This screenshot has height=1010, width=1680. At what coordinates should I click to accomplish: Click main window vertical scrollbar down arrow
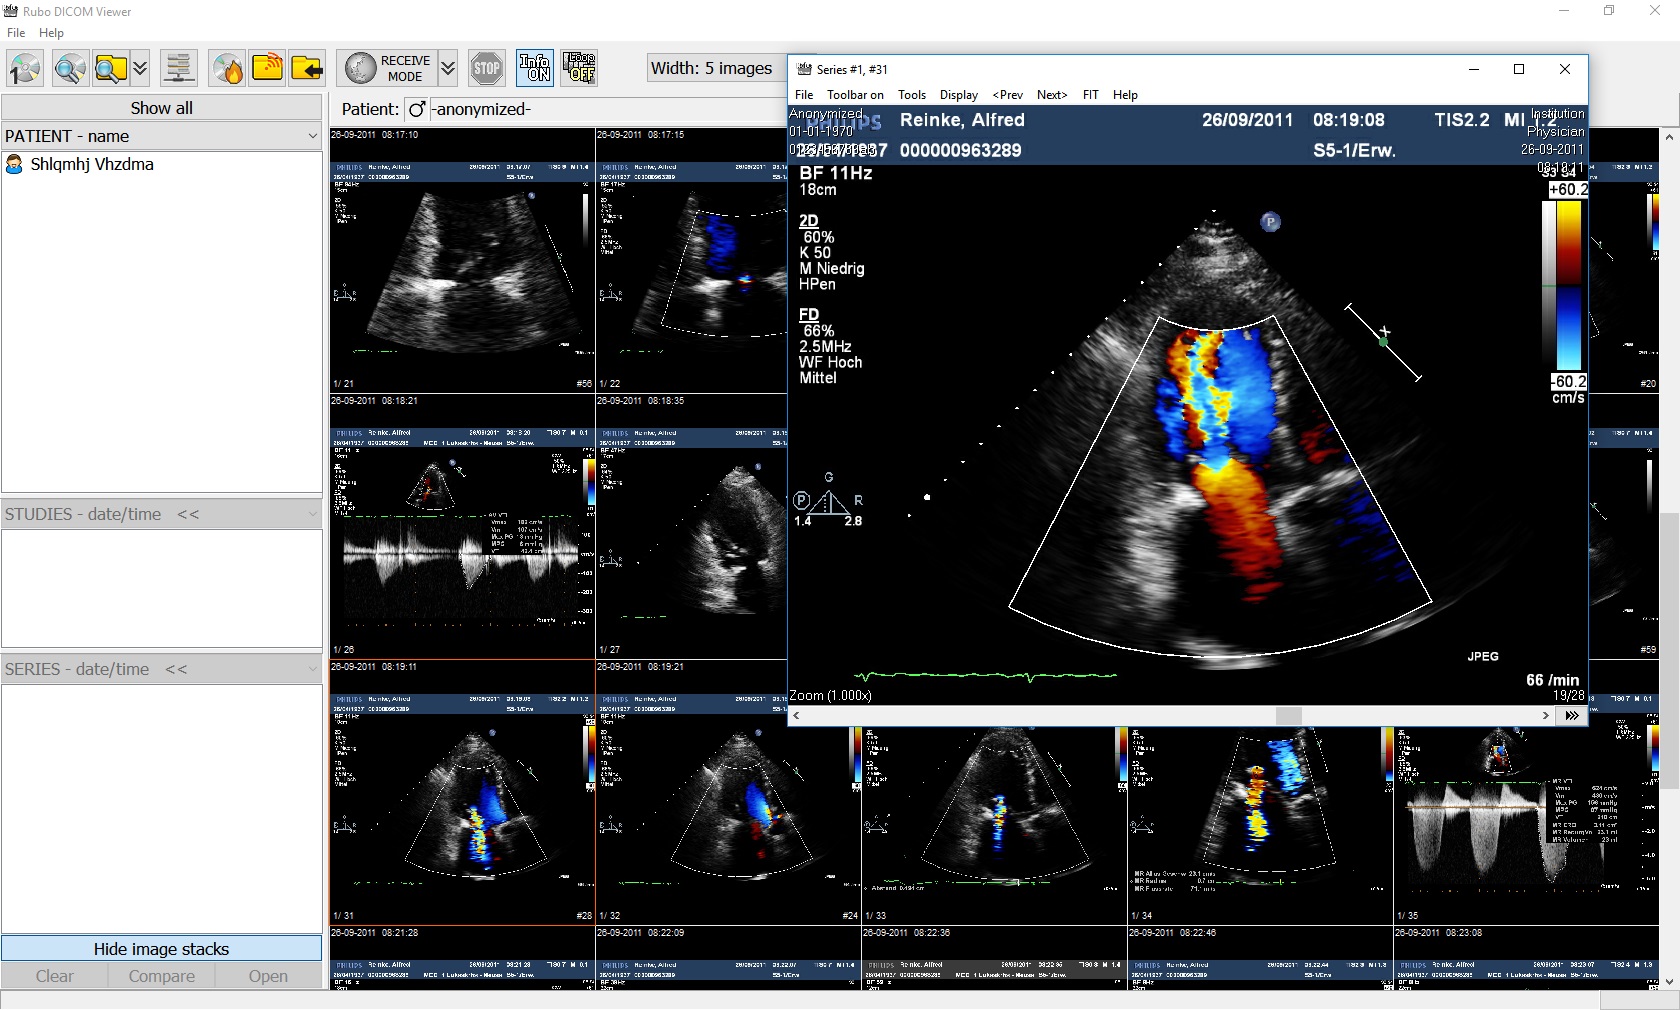(1669, 982)
